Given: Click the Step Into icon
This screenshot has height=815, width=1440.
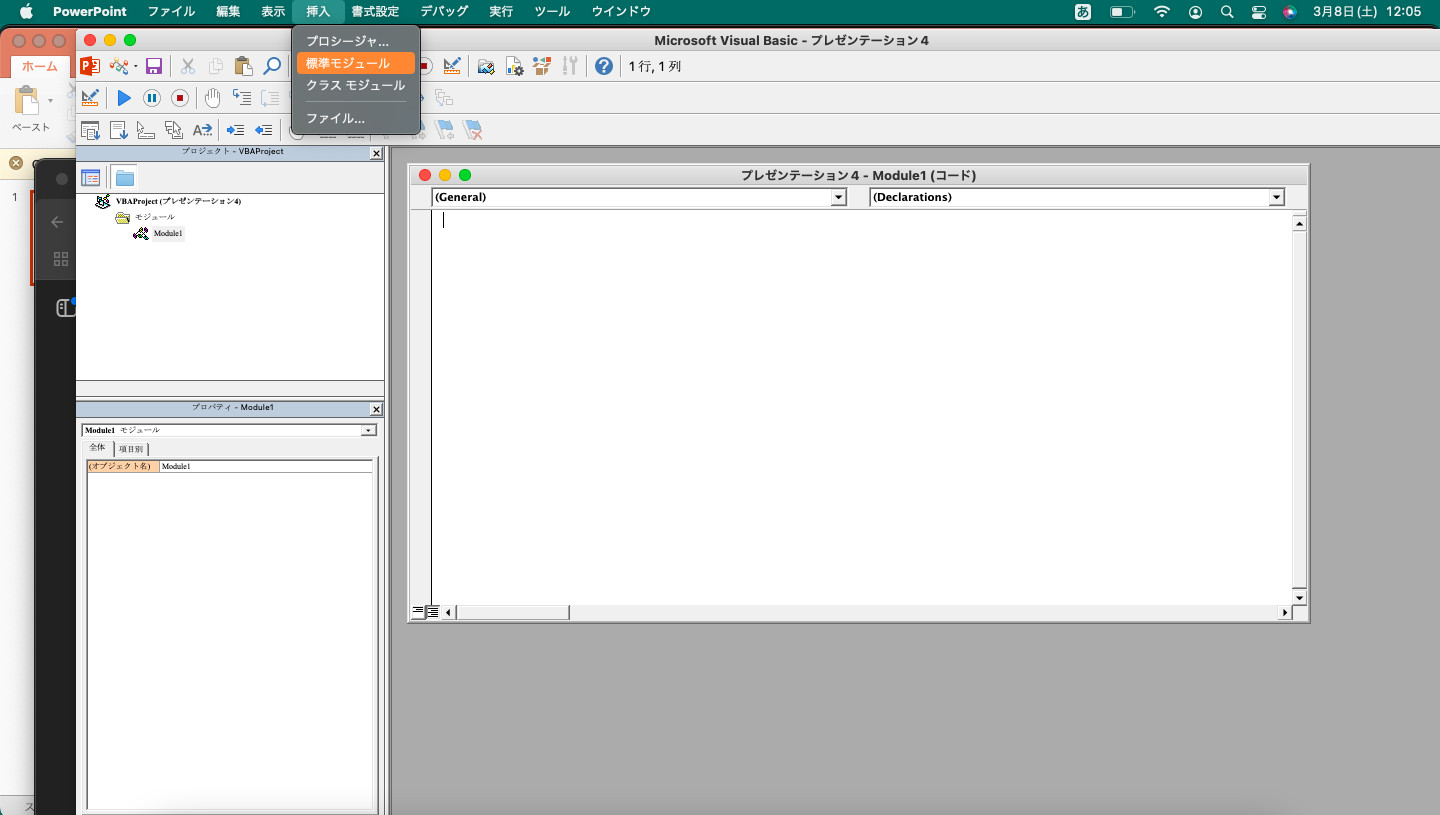Looking at the screenshot, I should (x=241, y=98).
